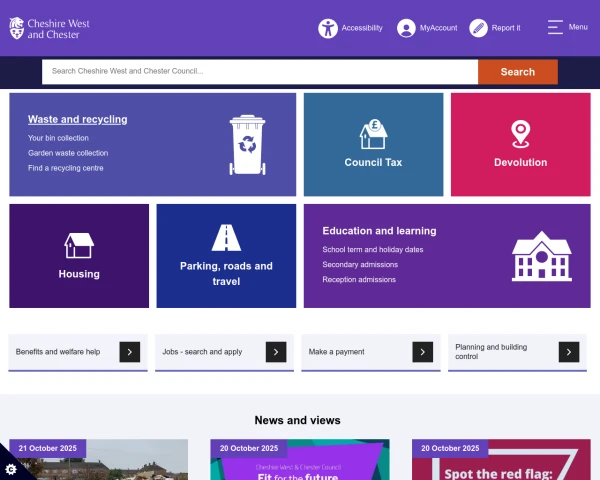600x480 pixels.
Task: Open the hamburger Menu icon
Action: click(x=555, y=28)
